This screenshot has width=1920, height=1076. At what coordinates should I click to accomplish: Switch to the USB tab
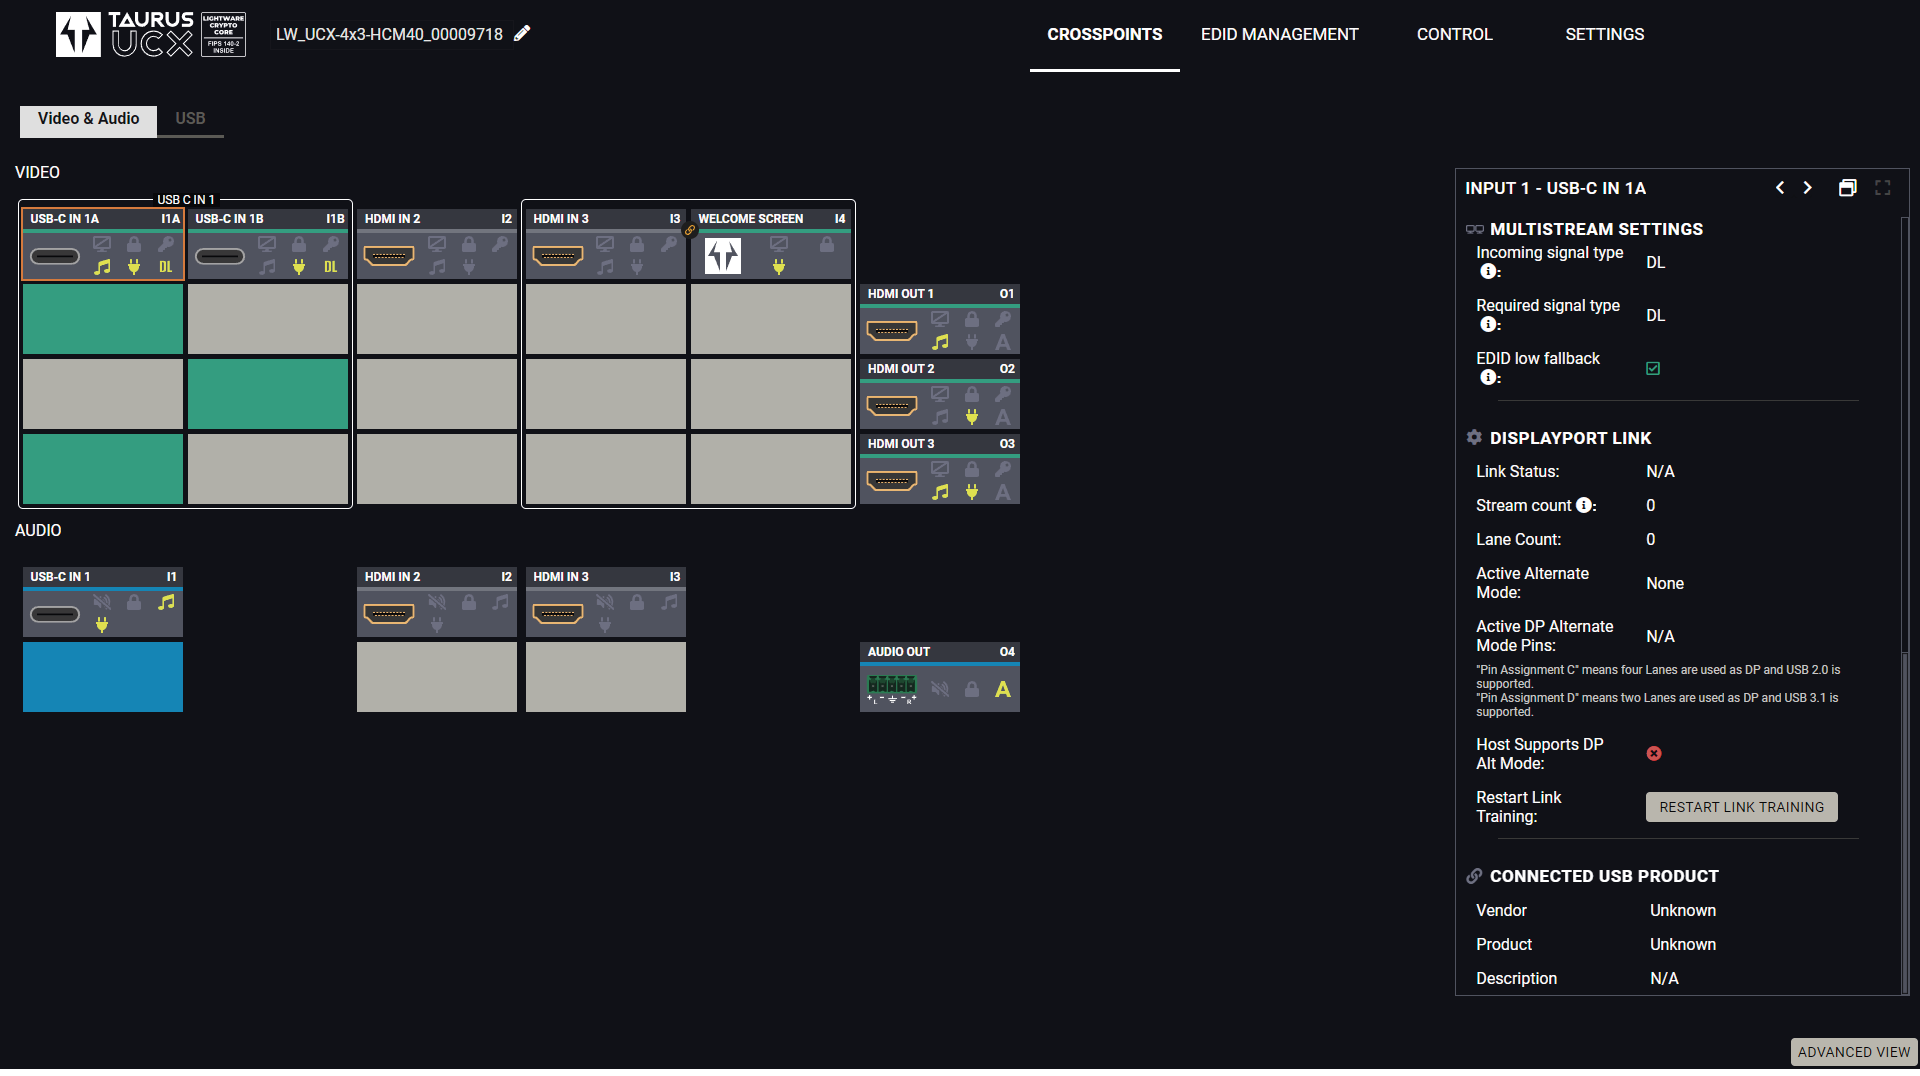tap(190, 119)
